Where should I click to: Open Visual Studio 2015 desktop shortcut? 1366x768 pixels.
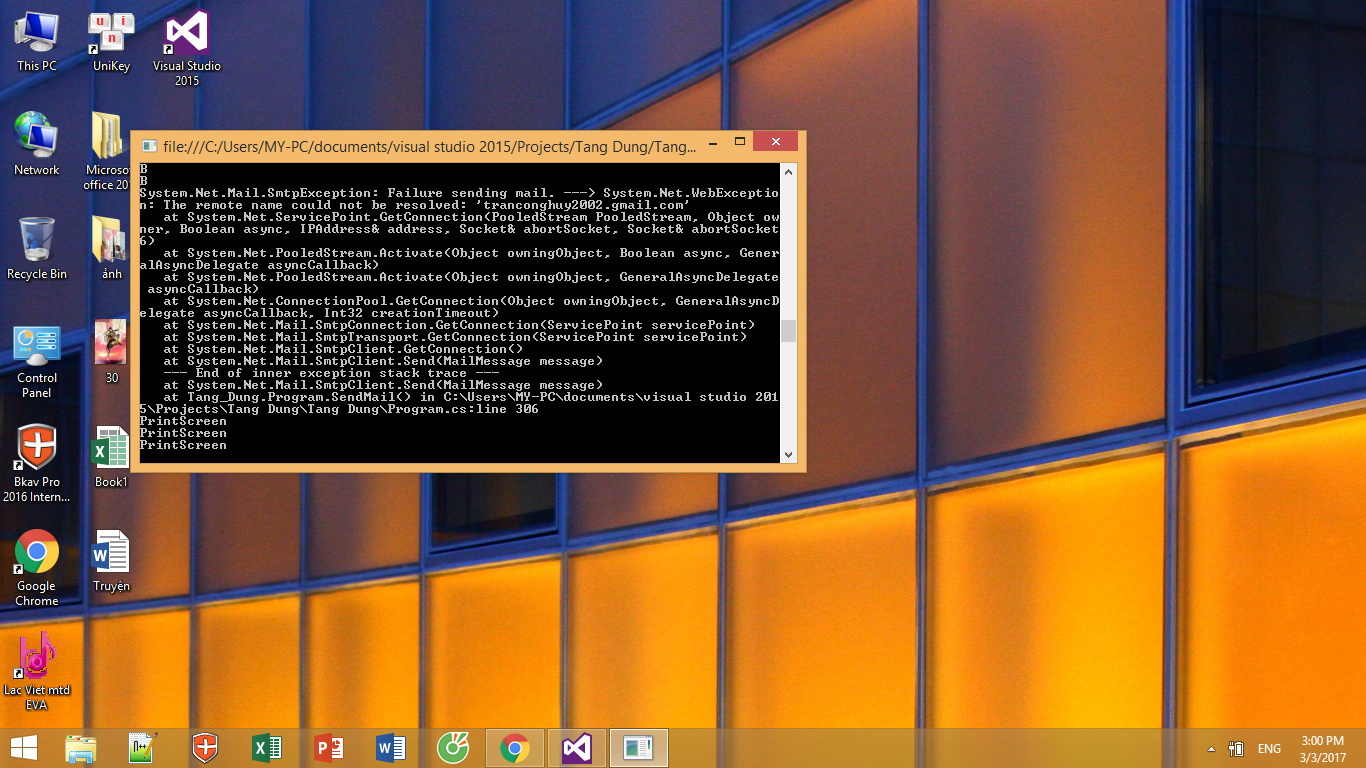point(186,36)
